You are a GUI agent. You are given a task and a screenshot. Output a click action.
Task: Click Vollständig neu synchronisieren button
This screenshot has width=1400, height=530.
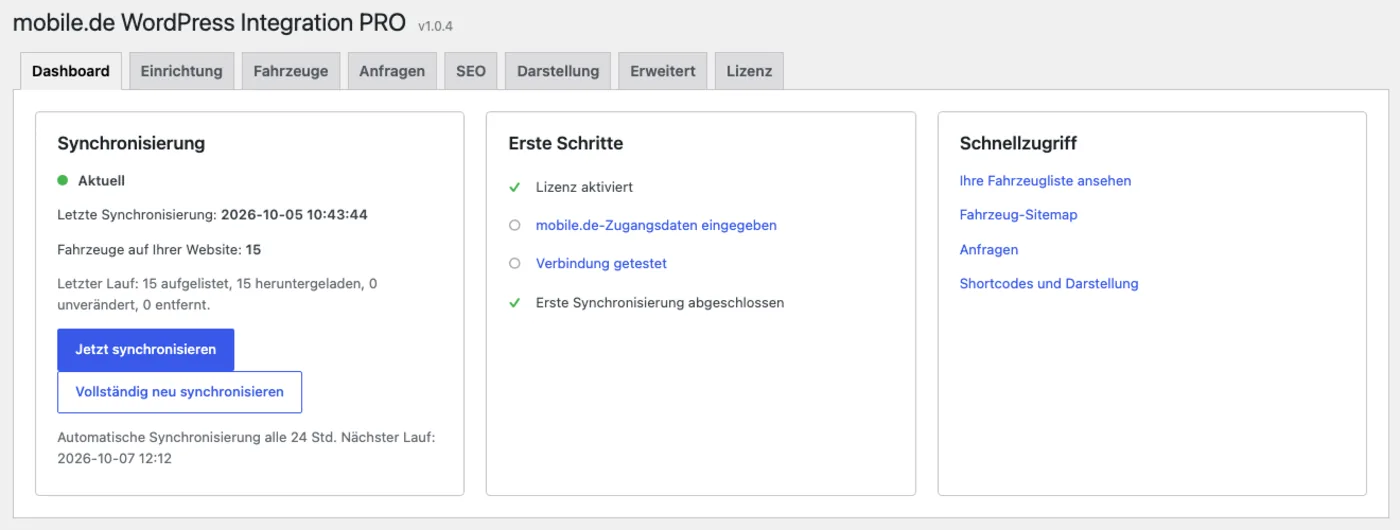click(180, 392)
